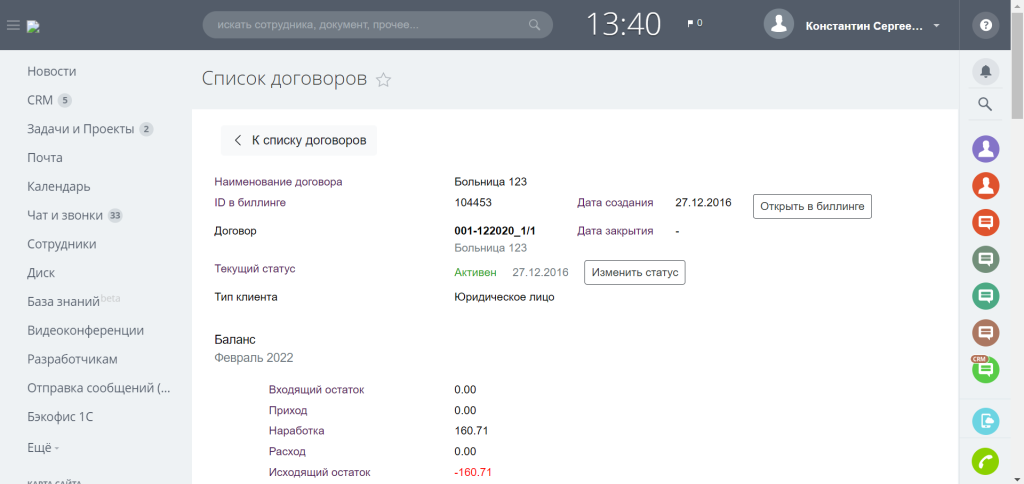Click the broken logo image in header
This screenshot has width=1024, height=484.
[33, 27]
